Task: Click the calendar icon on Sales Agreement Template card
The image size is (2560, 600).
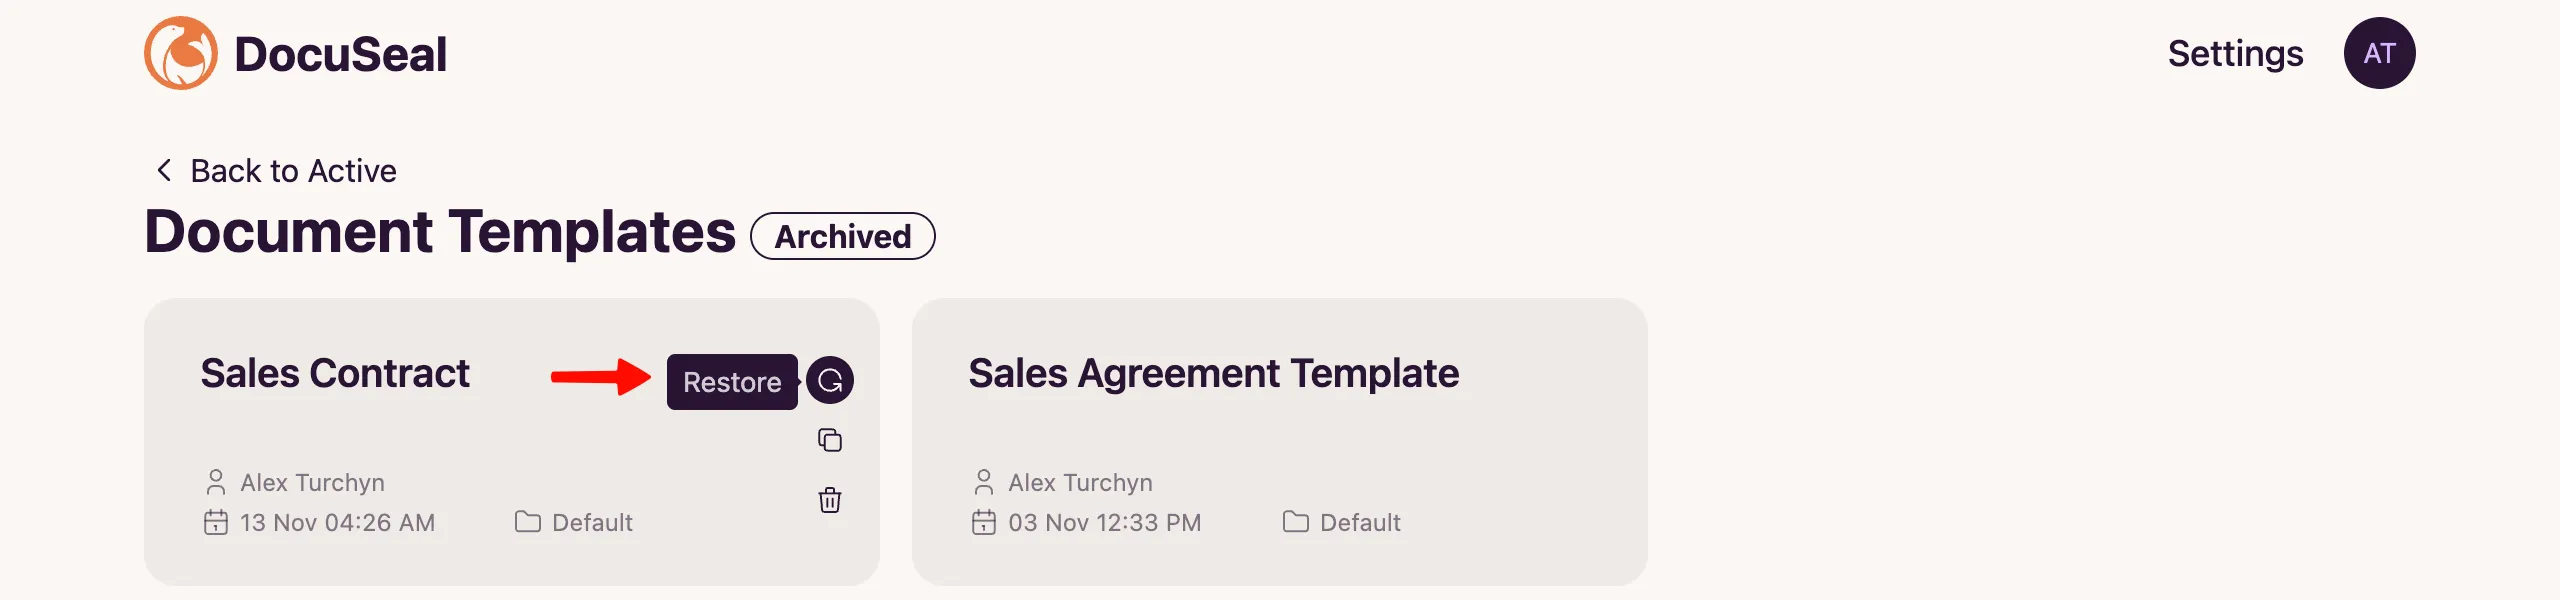Action: 983,521
